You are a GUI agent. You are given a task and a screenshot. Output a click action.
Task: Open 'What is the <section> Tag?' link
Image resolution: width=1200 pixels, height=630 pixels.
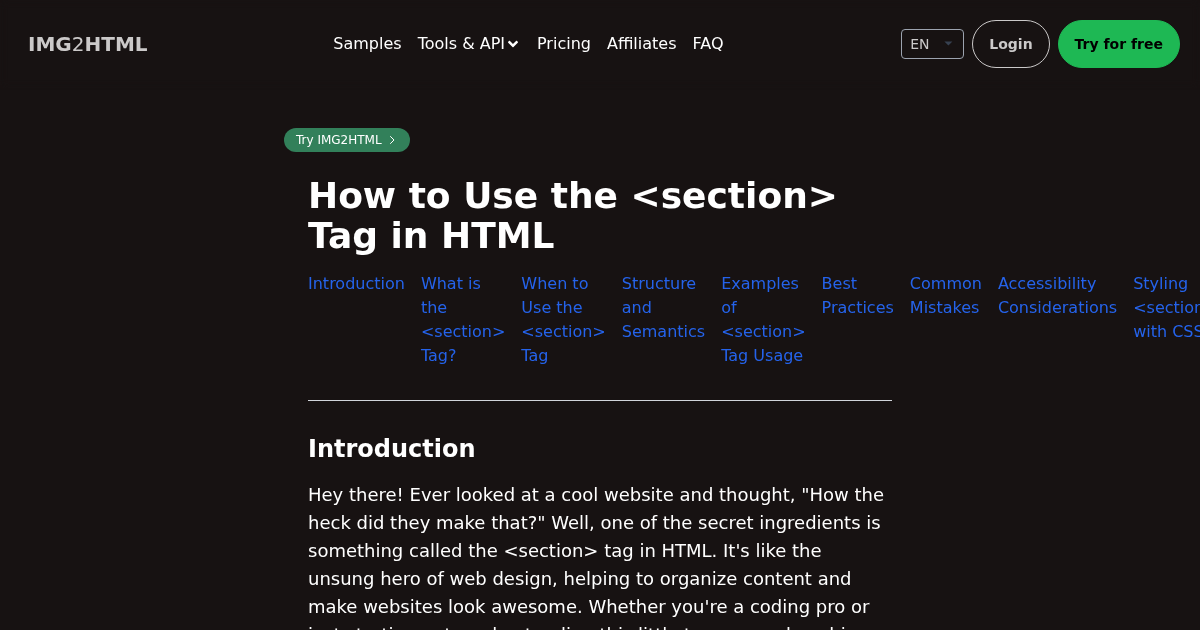click(462, 319)
